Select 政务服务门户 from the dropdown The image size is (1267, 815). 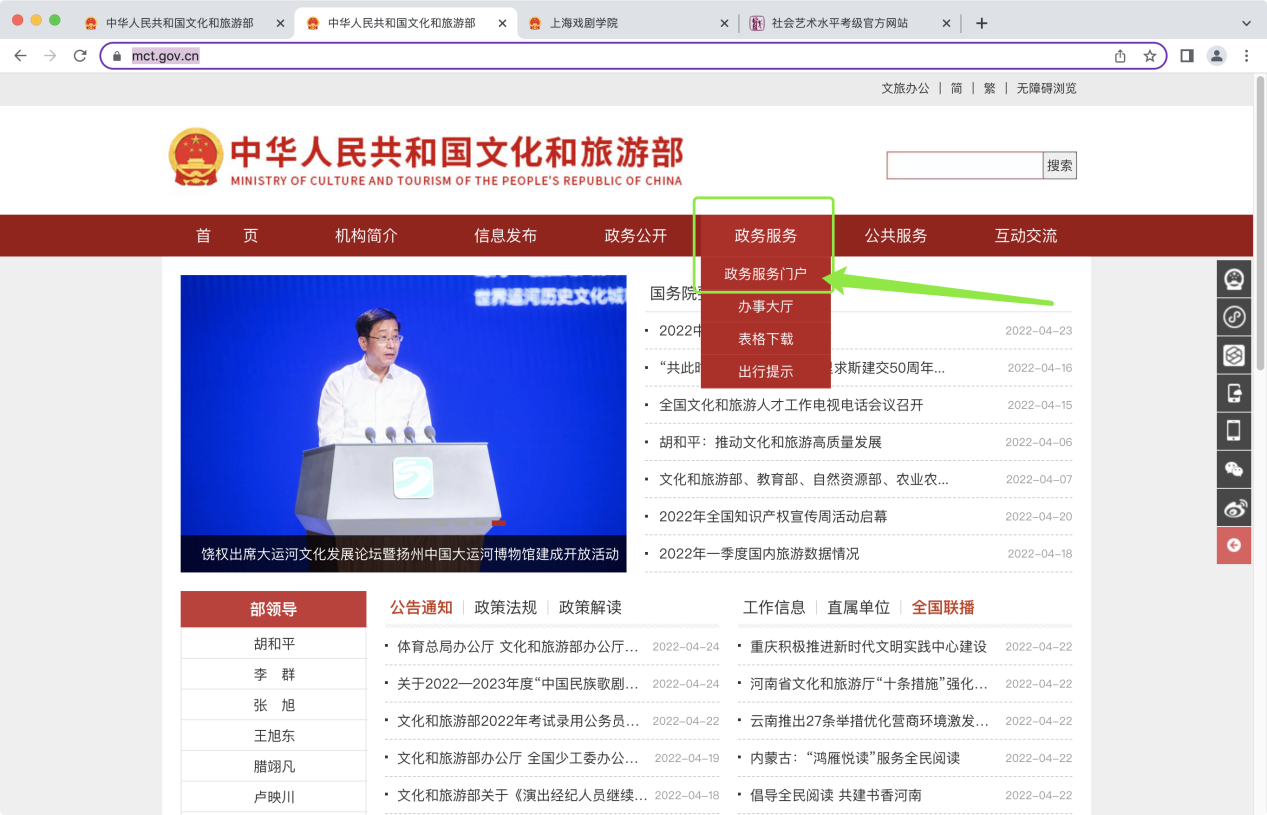[x=765, y=274]
